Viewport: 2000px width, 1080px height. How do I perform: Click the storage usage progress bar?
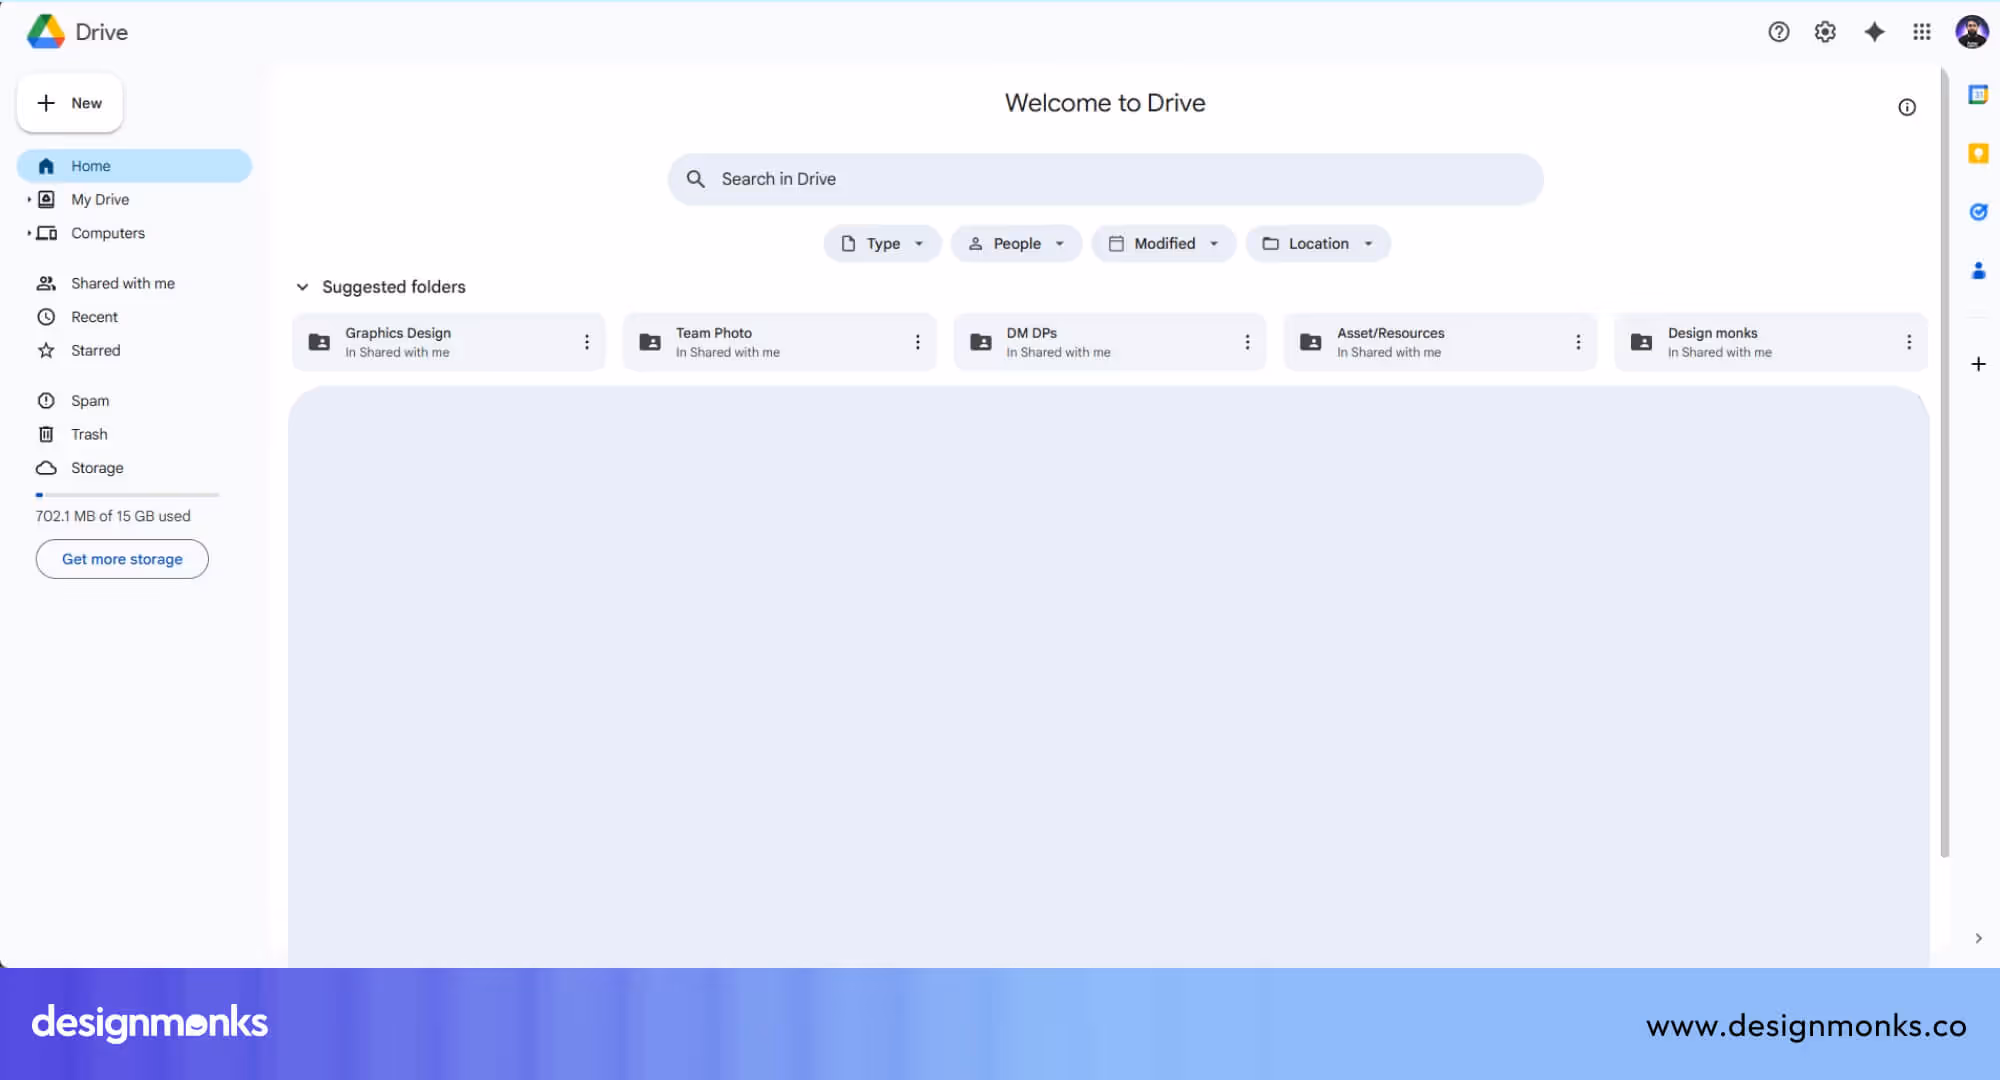(127, 494)
